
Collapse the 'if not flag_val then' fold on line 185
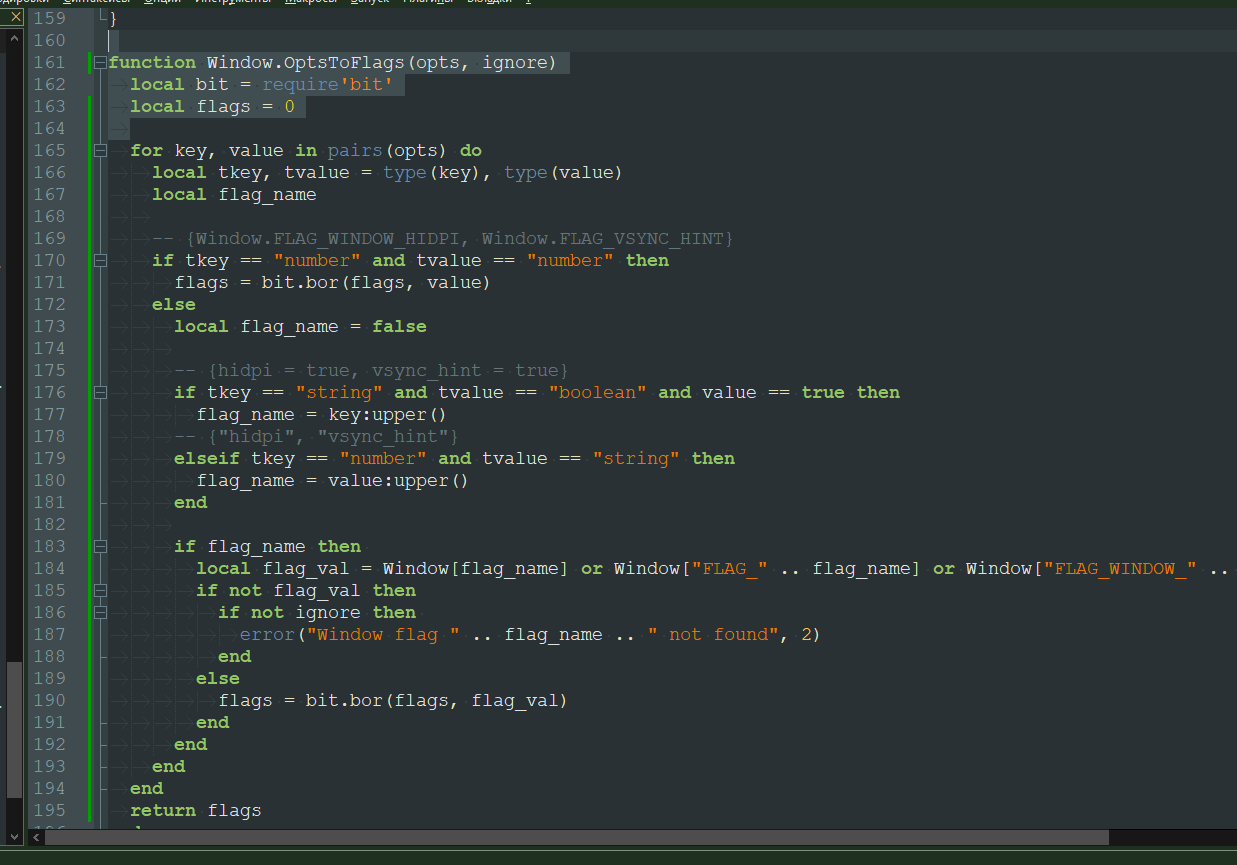(100, 590)
